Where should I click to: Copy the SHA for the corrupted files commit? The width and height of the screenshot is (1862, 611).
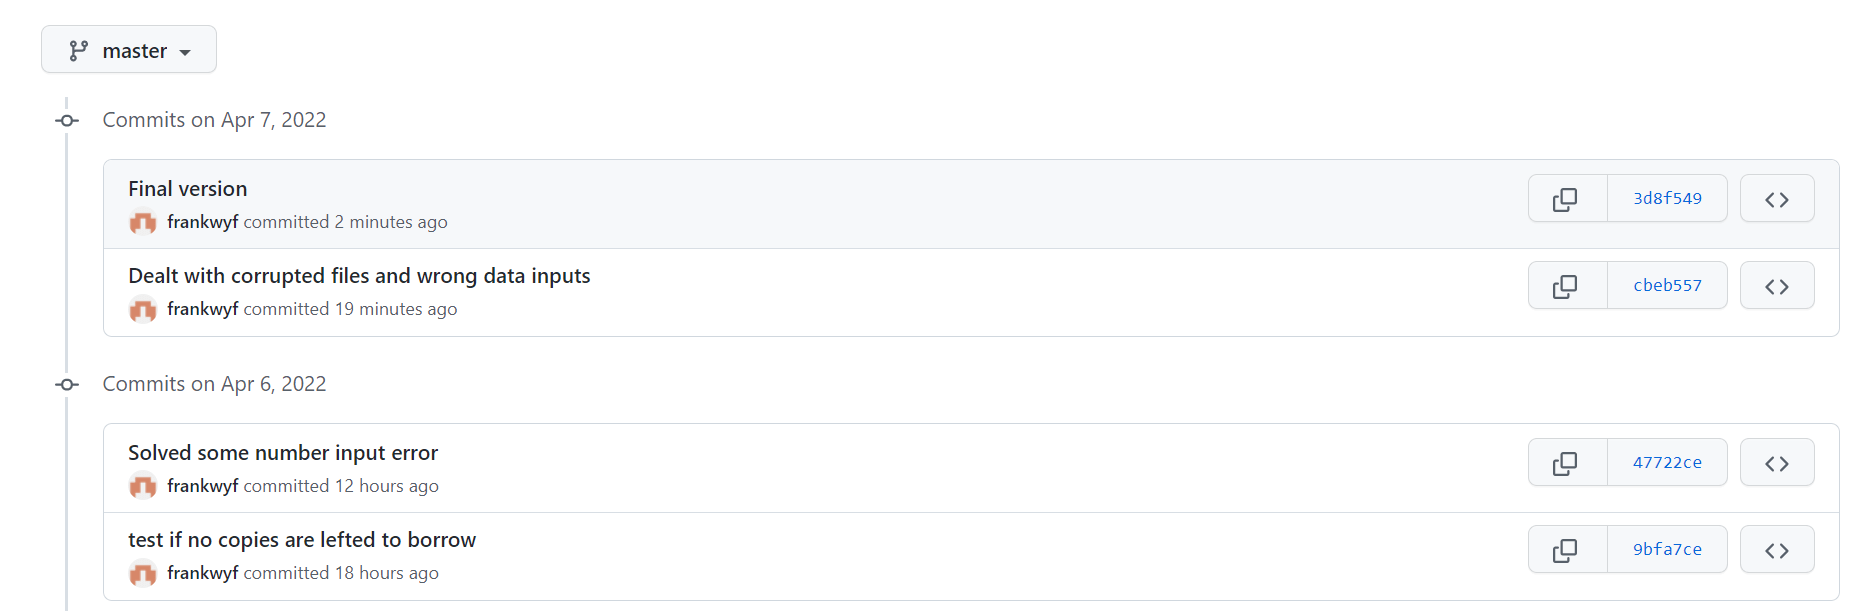[1566, 285]
